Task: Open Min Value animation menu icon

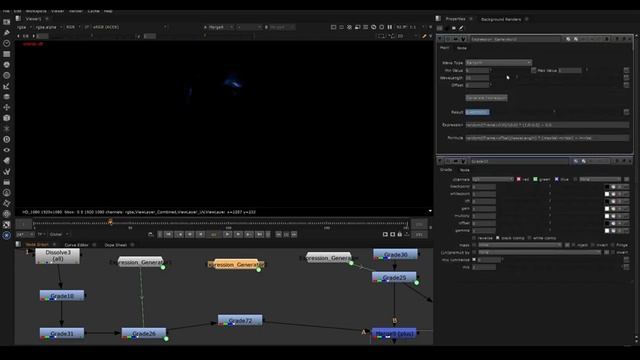Action: point(626,70)
